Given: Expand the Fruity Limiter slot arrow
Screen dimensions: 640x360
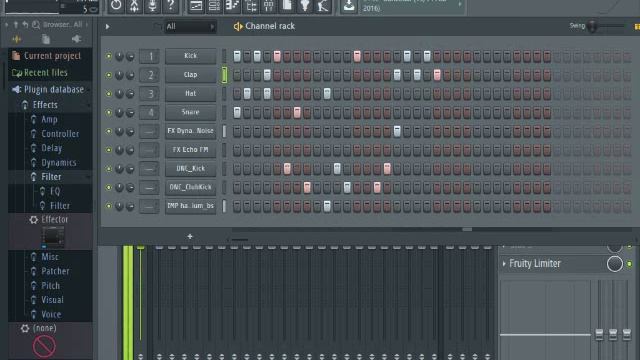Looking at the screenshot, I should click(504, 264).
